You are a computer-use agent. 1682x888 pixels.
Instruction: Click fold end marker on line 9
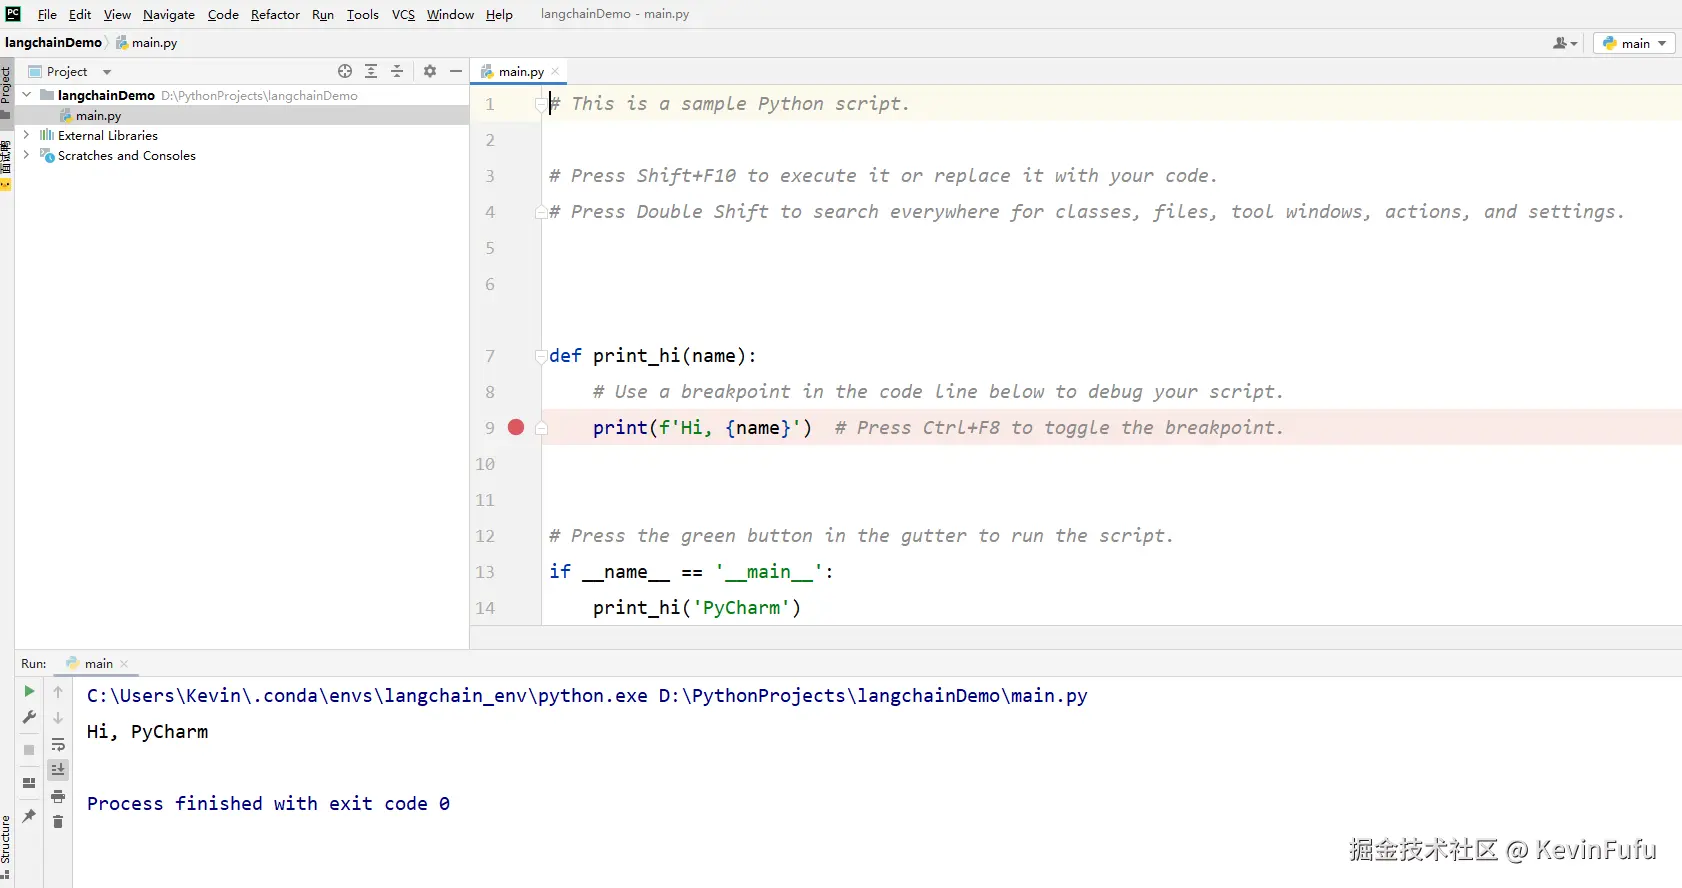(x=541, y=427)
